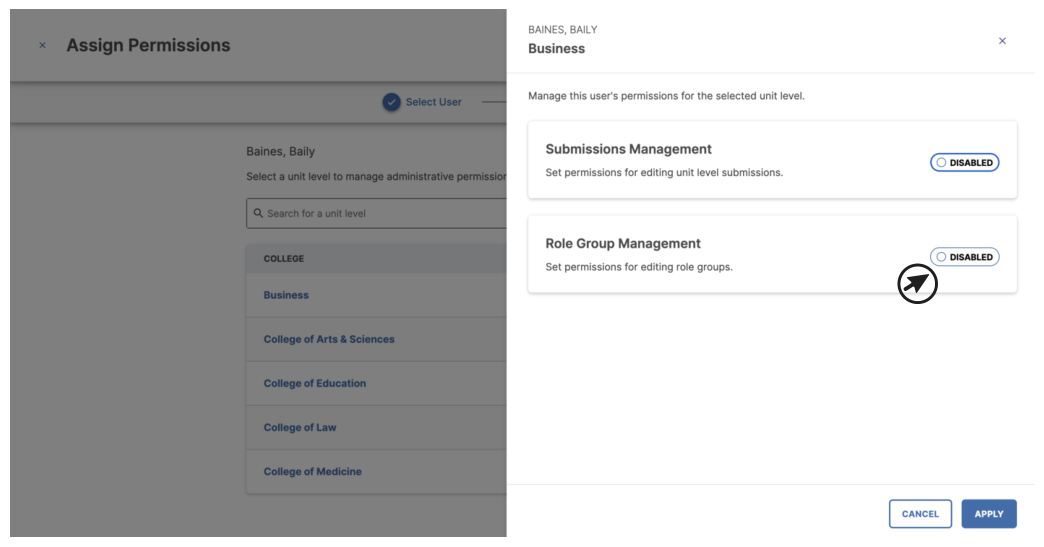1044x547 pixels.
Task: Click the Submissions Management card title
Action: click(x=628, y=149)
